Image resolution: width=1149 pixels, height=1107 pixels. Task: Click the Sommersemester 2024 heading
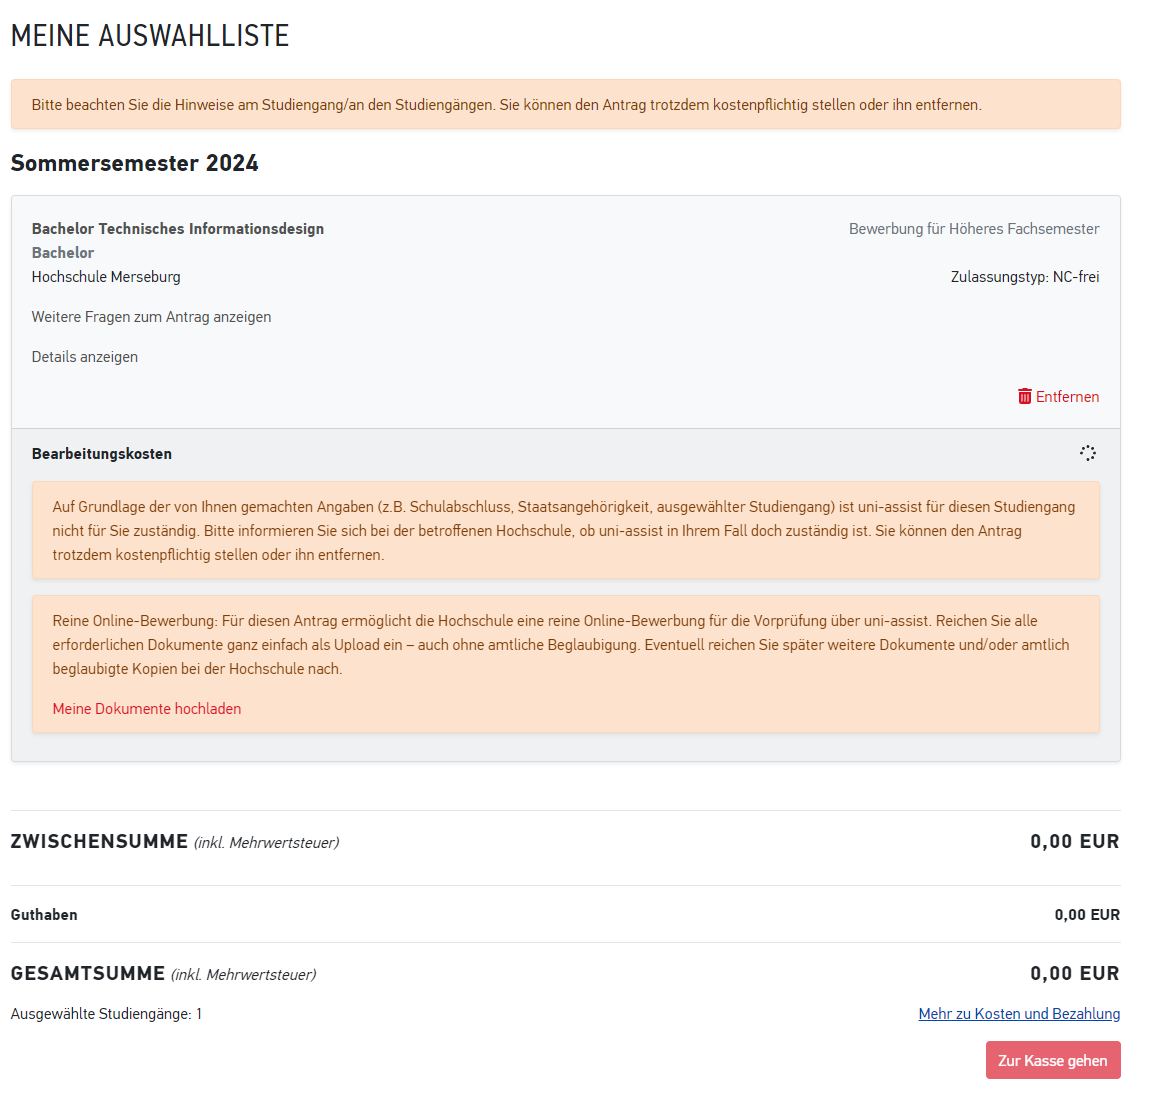[135, 164]
